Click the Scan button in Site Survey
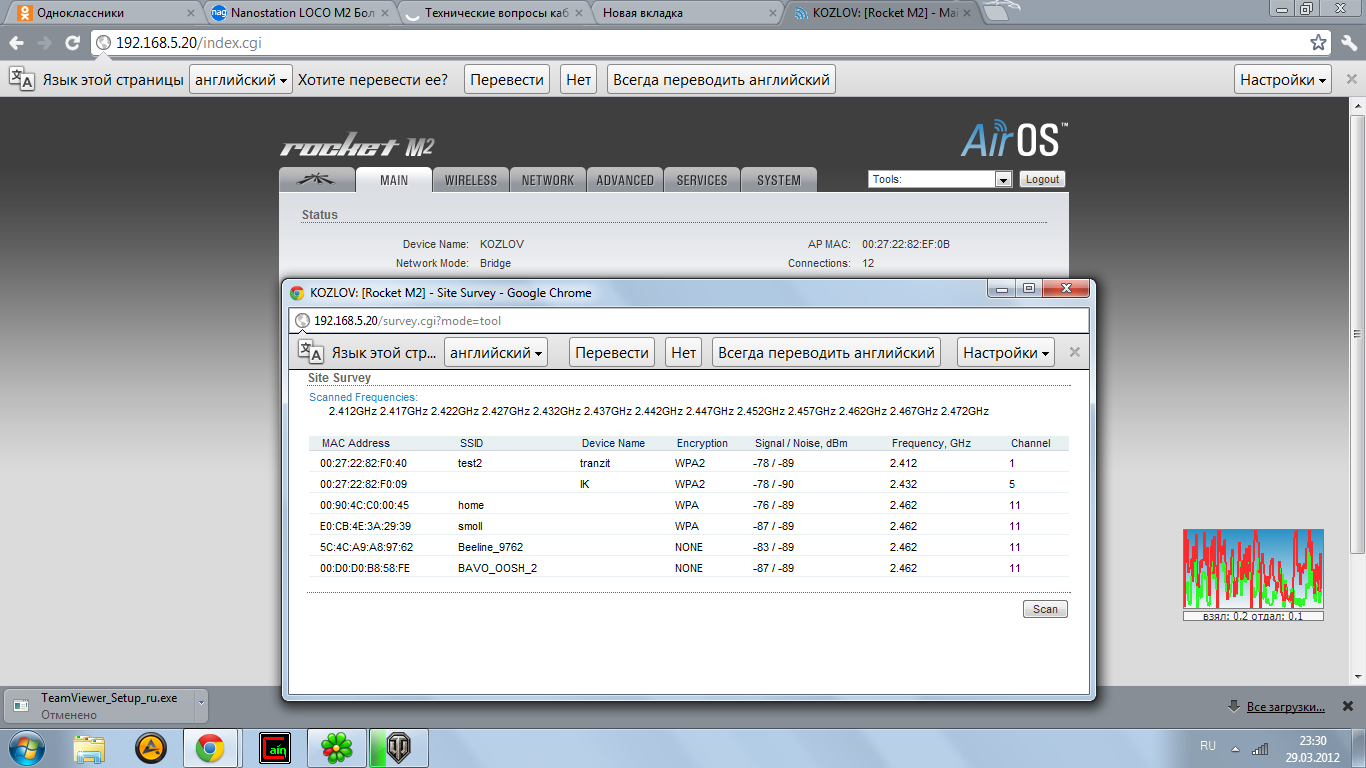This screenshot has height=768, width=1366. pyautogui.click(x=1045, y=609)
